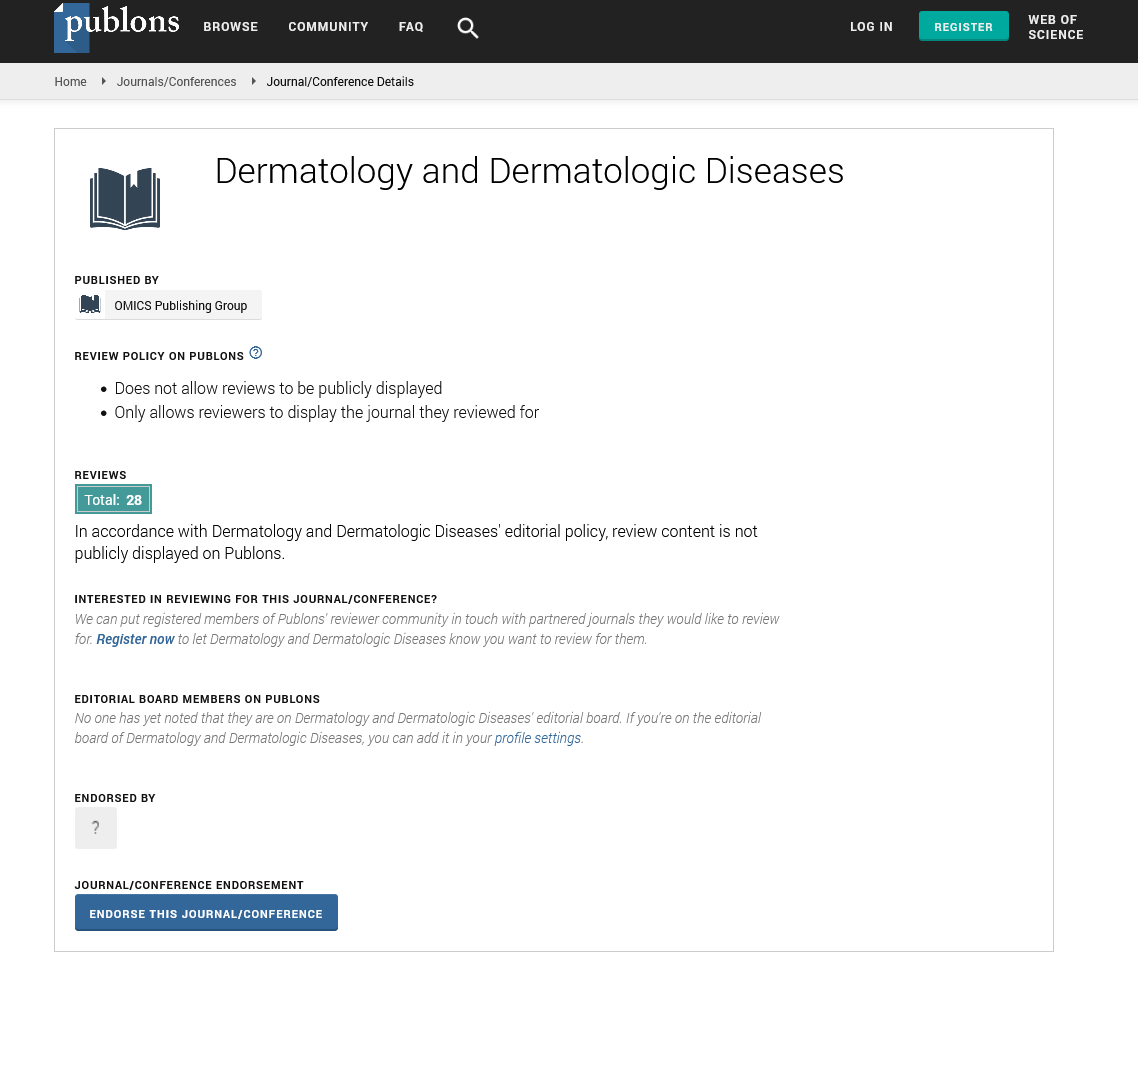This screenshot has height=1072, width=1138.
Task: Click the Publons logo
Action: pos(117,27)
